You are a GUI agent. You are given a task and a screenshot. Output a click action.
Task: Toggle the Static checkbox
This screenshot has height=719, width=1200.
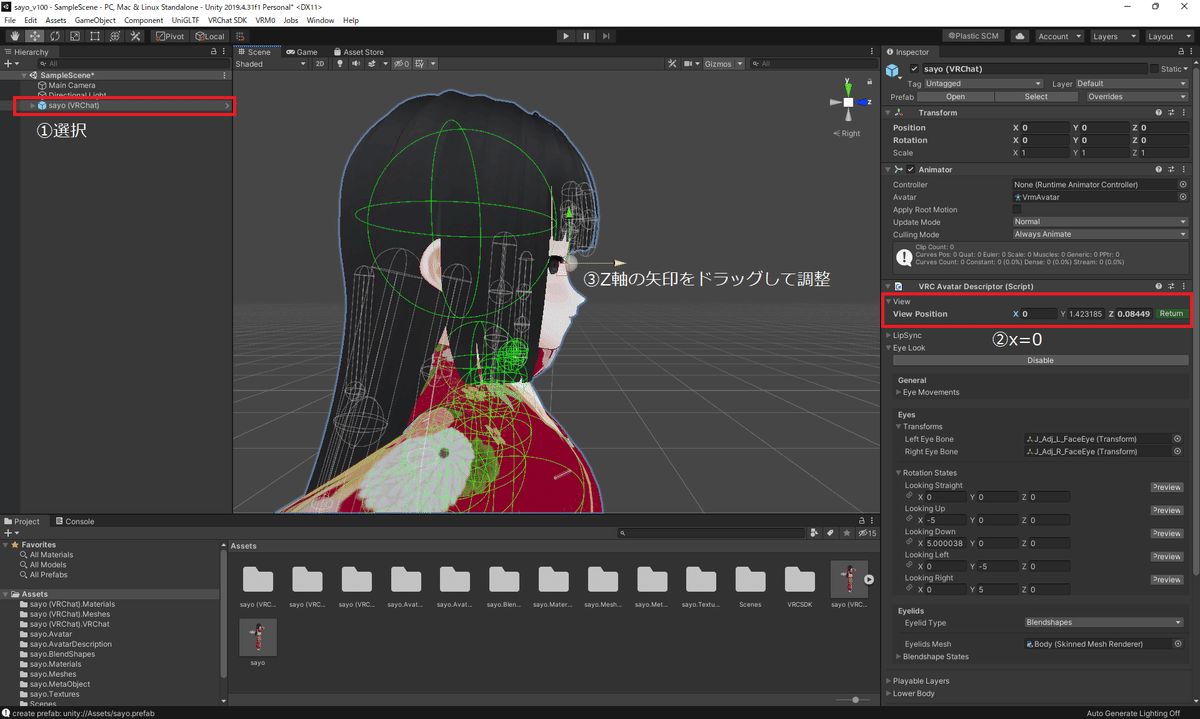pos(1154,69)
